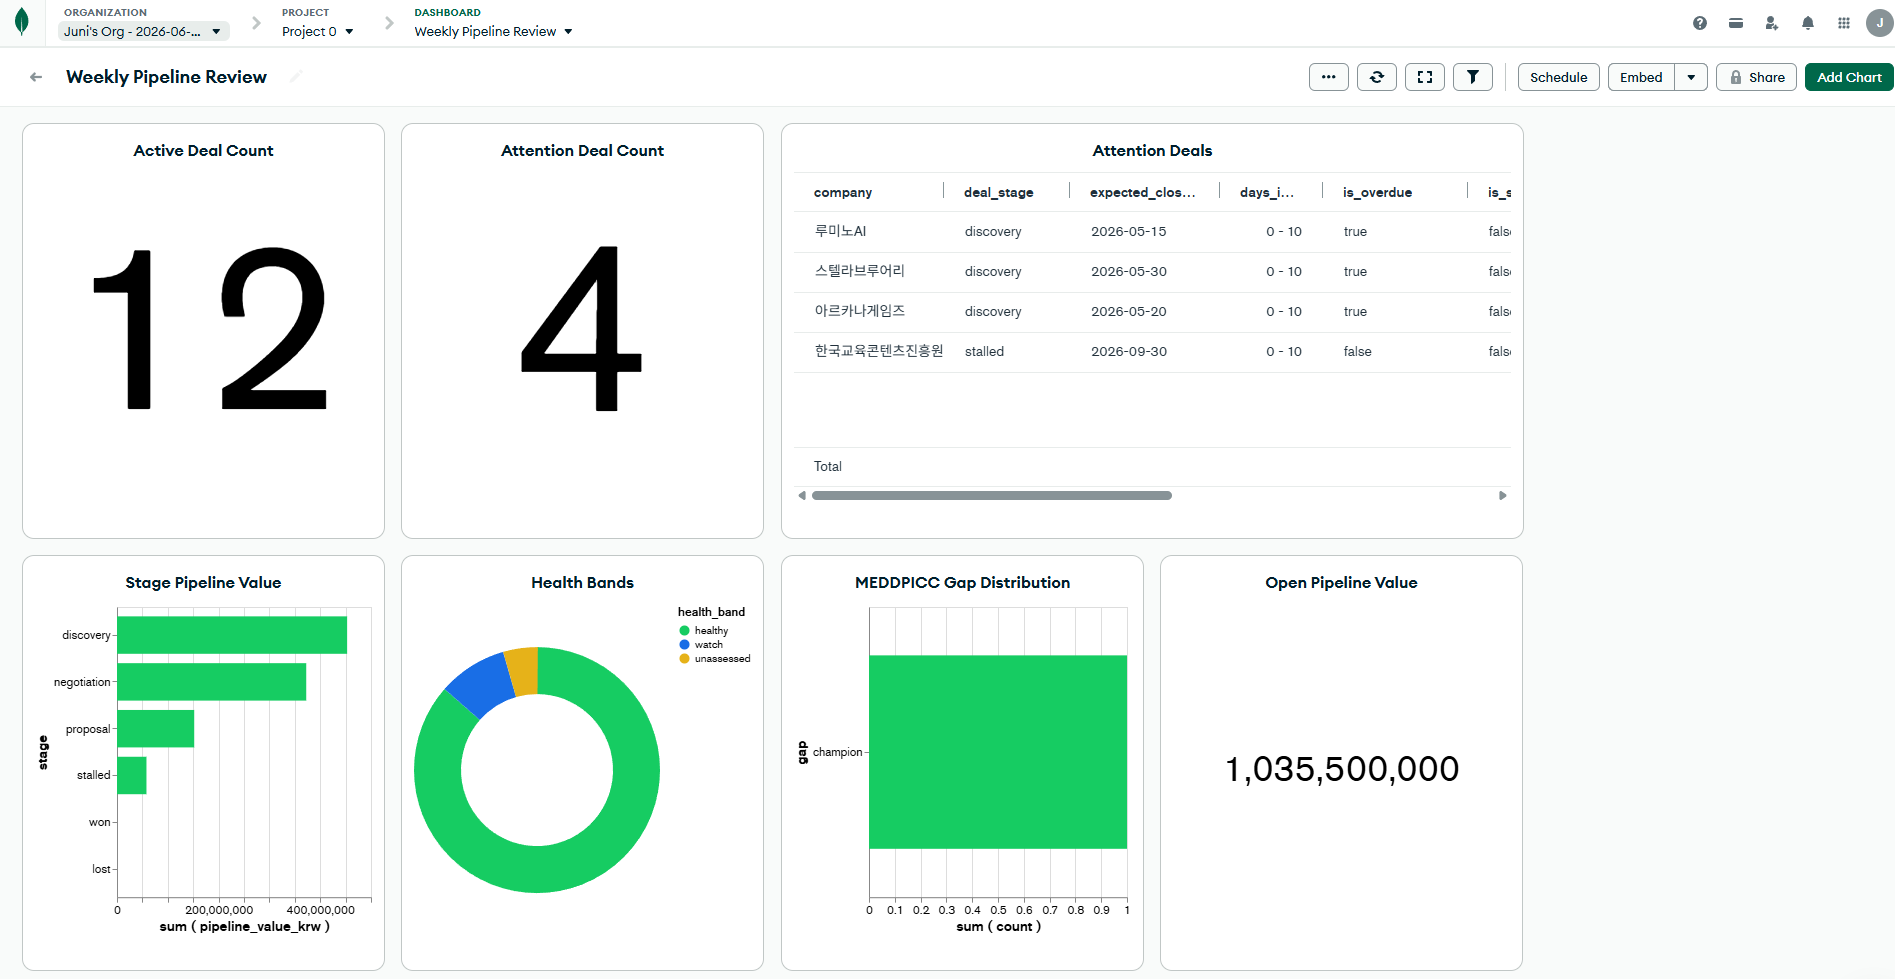Click the Attention Deal Count chart title
Image resolution: width=1895 pixels, height=979 pixels.
click(582, 150)
